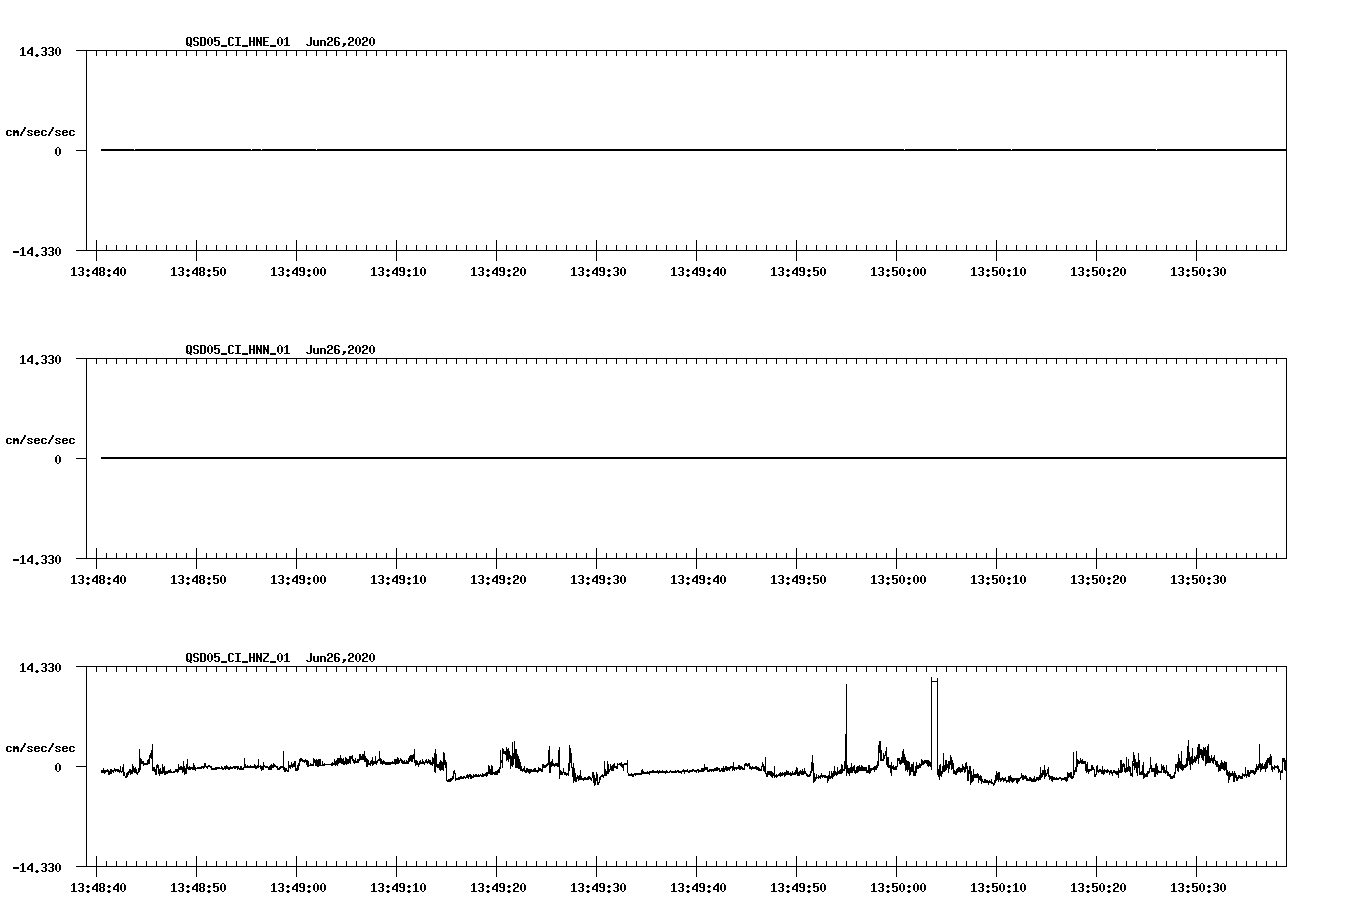
Task: Click the 13:49:50 time label under the HNN plot
Action: (x=798, y=580)
